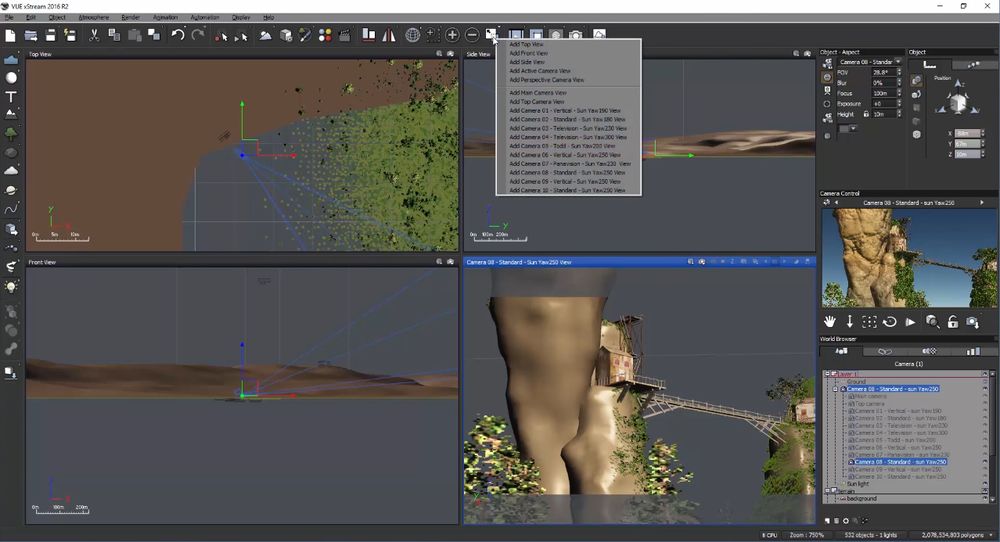1000x542 pixels.
Task: Click the Zoom In plus icon
Action: [452, 35]
